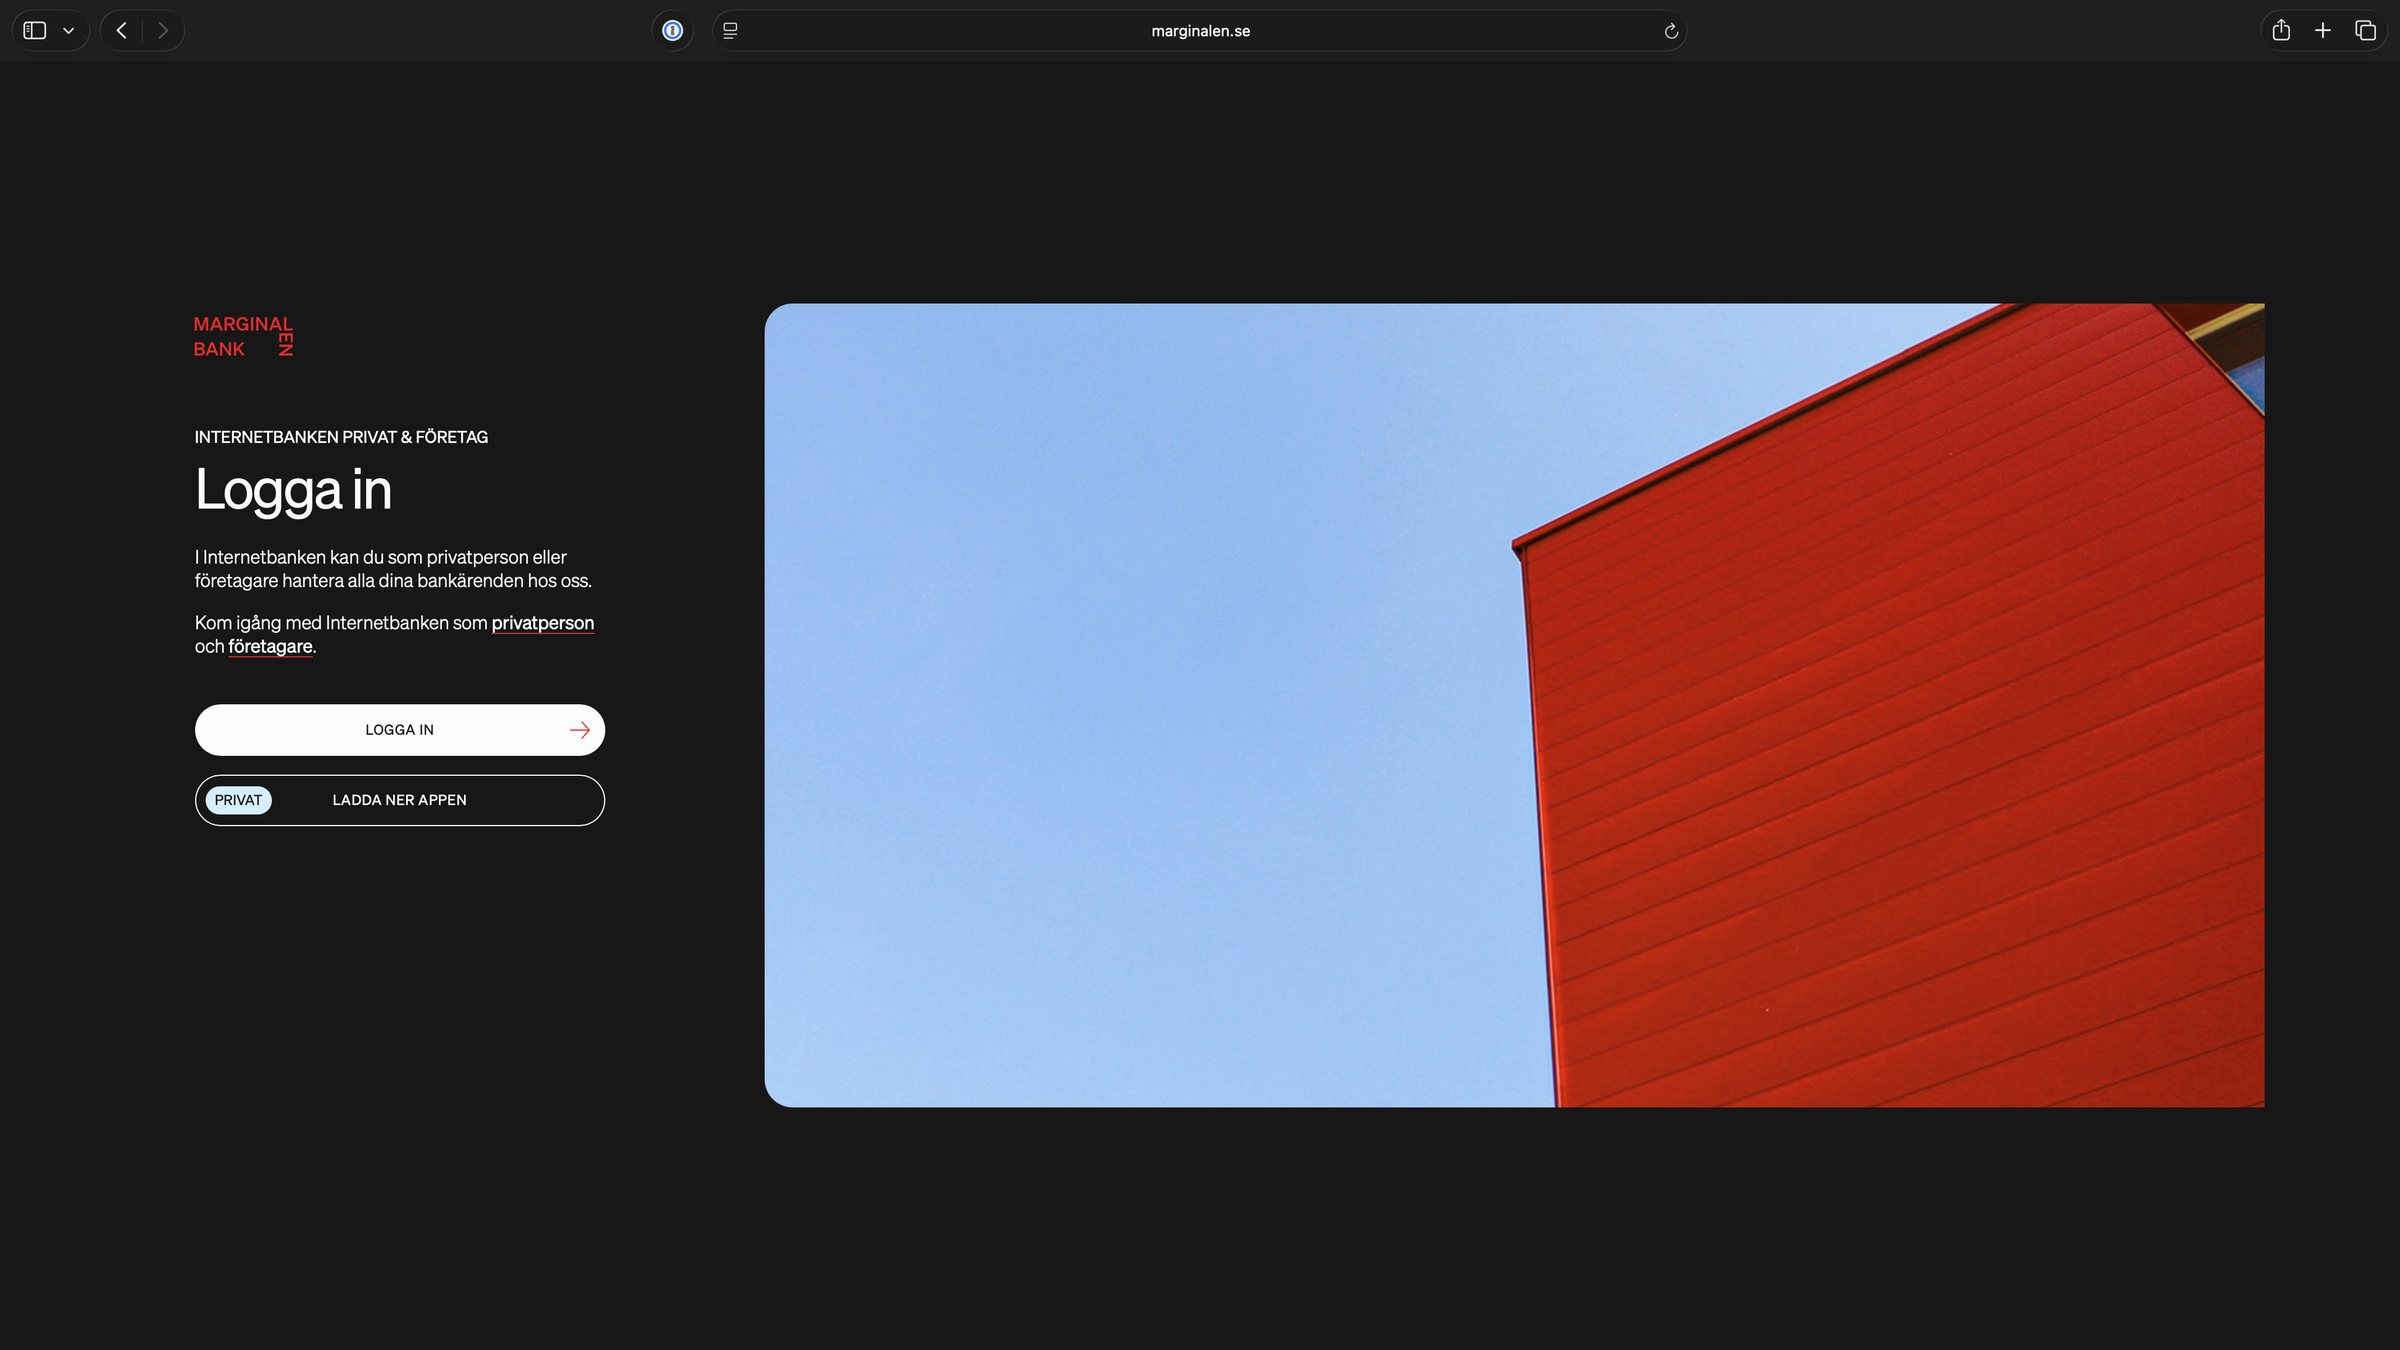The width and height of the screenshot is (2400, 1350).
Task: Click the large Logga in heading
Action: click(293, 490)
